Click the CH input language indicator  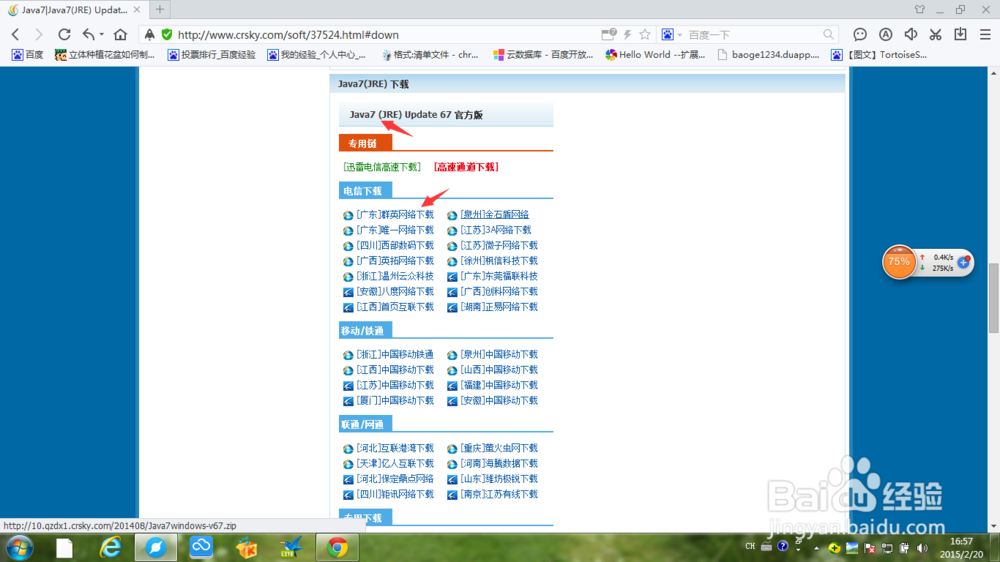(750, 547)
